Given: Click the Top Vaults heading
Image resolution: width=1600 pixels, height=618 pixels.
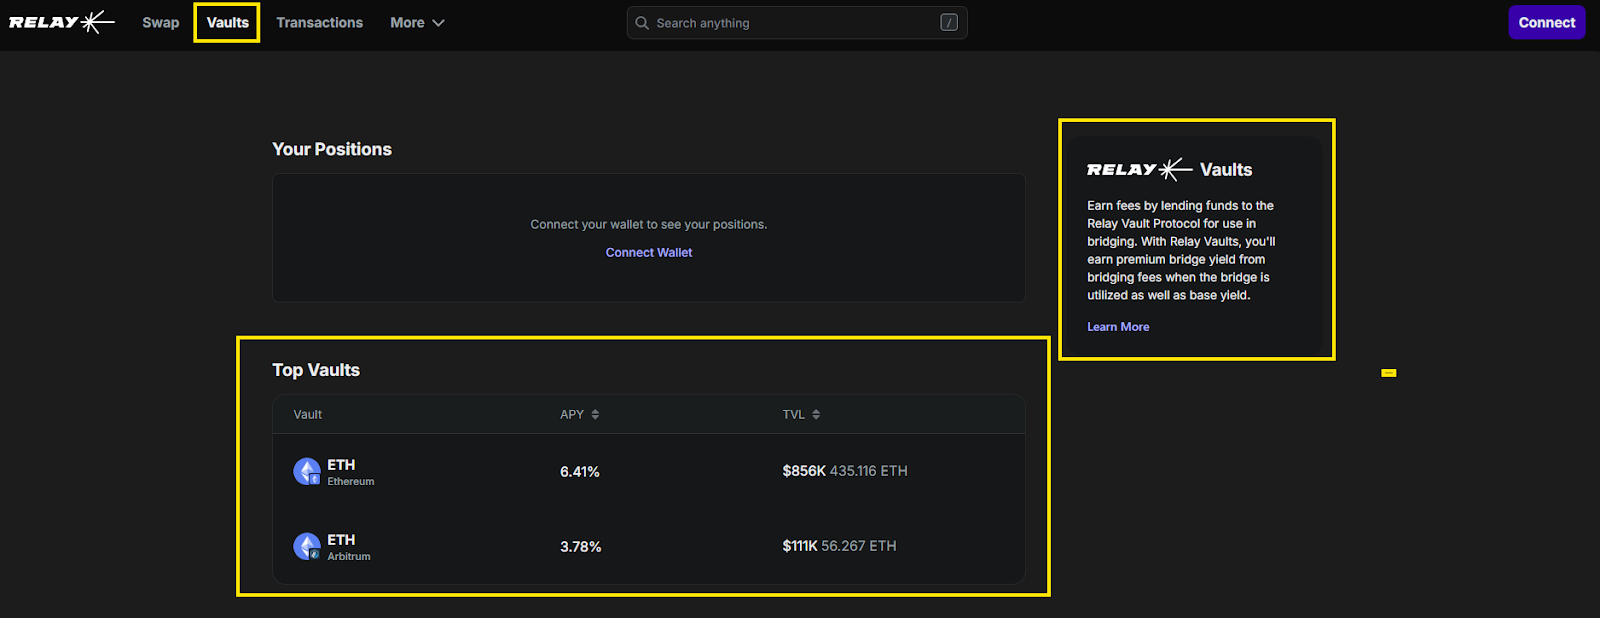Looking at the screenshot, I should click(x=316, y=370).
